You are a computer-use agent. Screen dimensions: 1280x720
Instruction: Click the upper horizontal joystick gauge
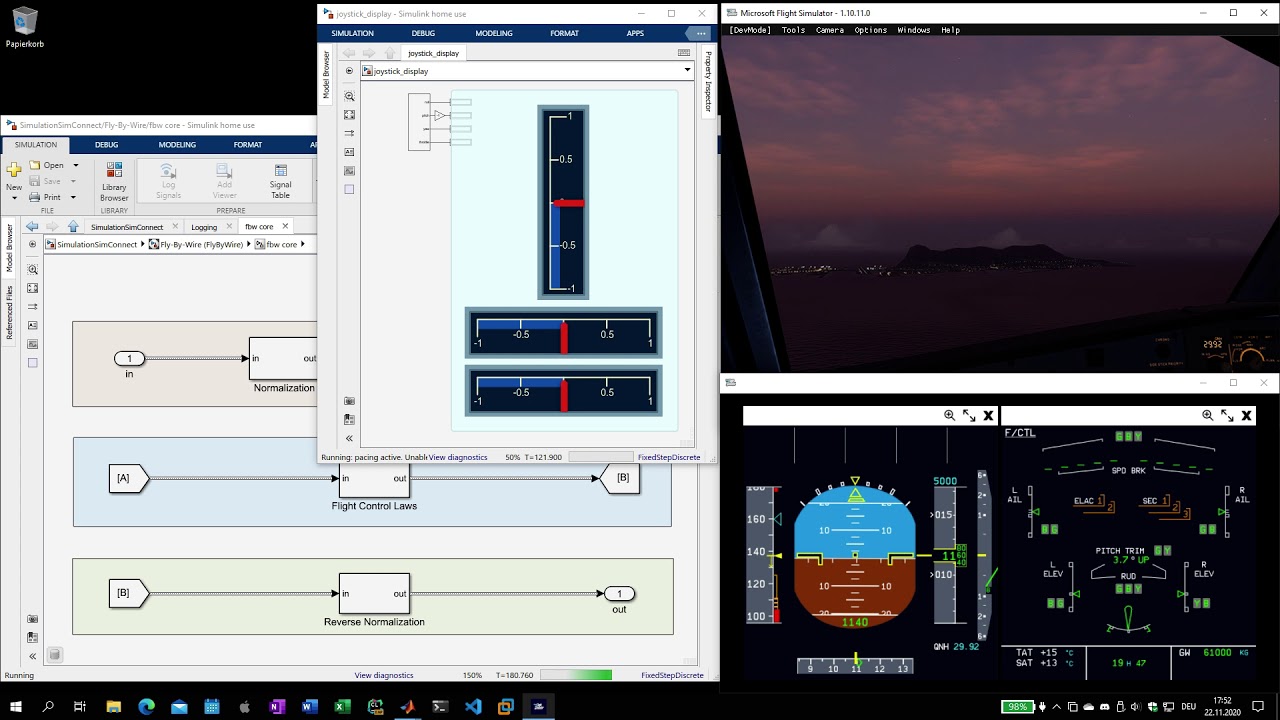tap(563, 333)
